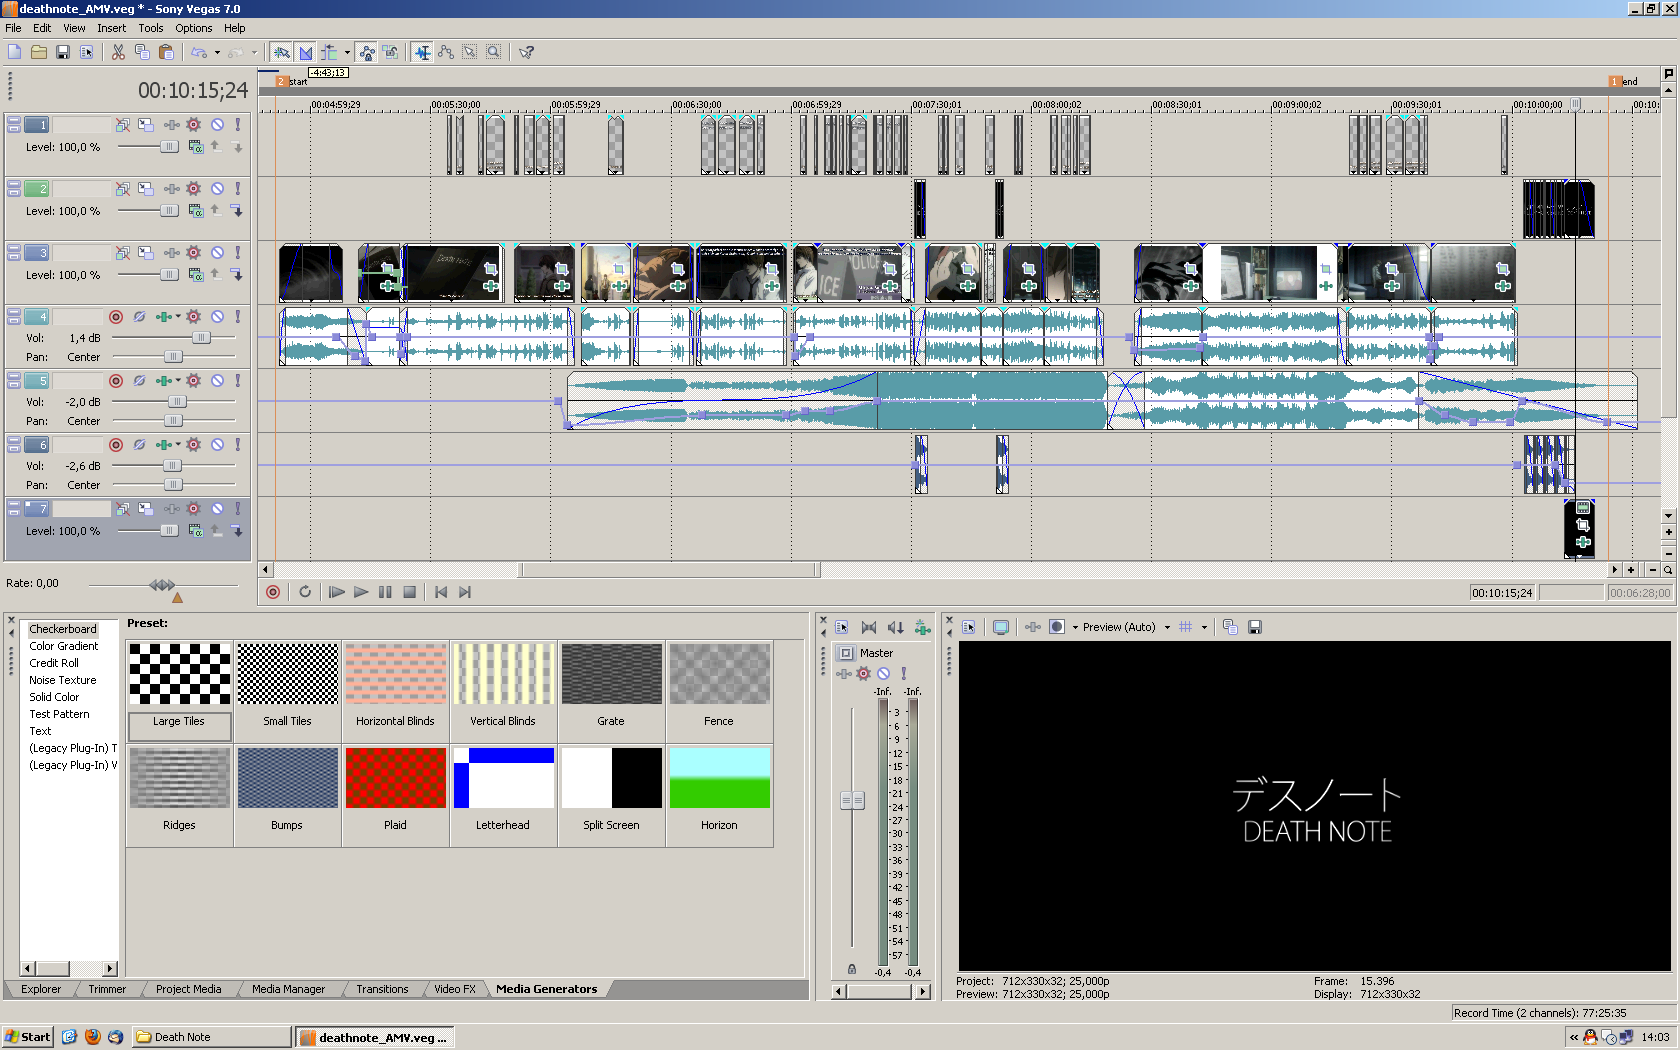
Task: Switch to the Project Media tab
Action: (x=188, y=989)
